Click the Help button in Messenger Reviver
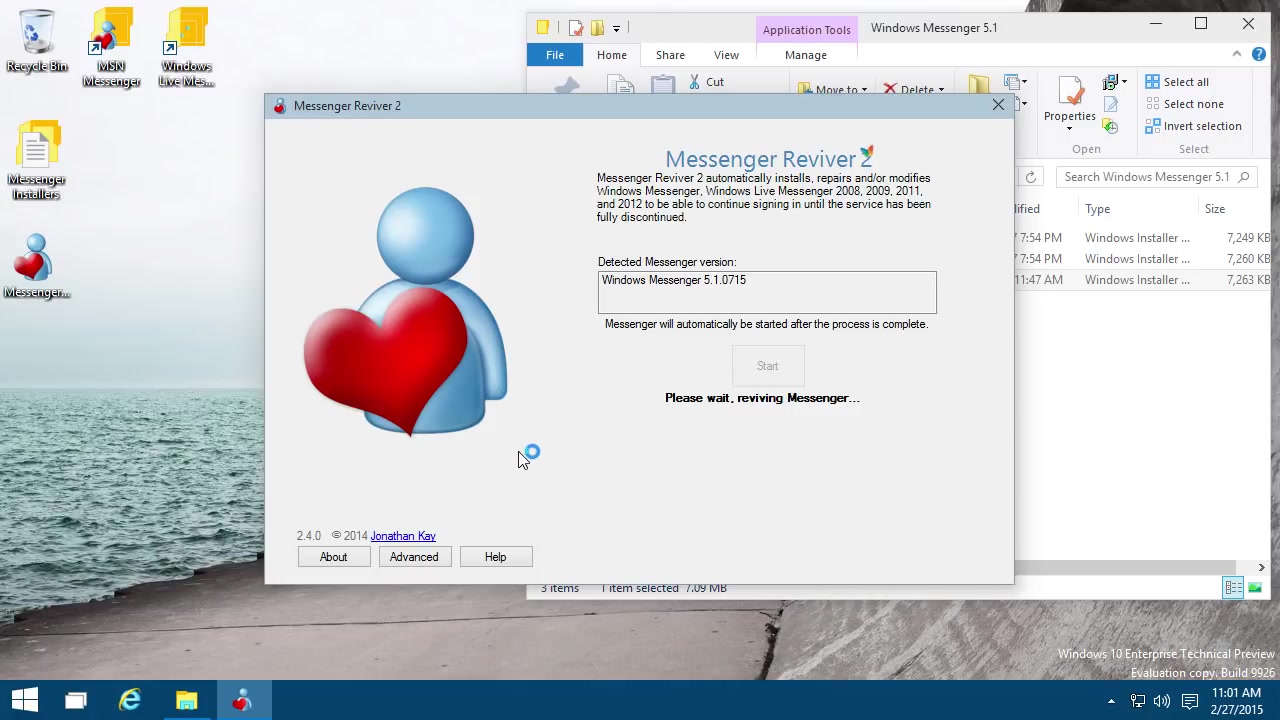 pos(495,557)
